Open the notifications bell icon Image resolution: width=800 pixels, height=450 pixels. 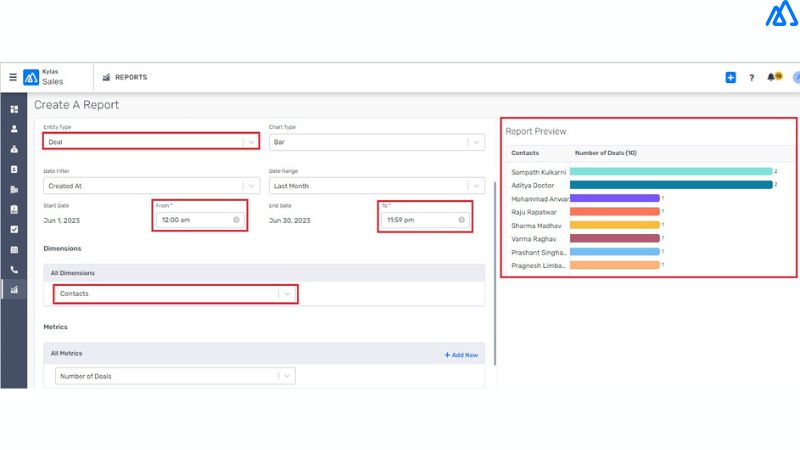click(771, 77)
